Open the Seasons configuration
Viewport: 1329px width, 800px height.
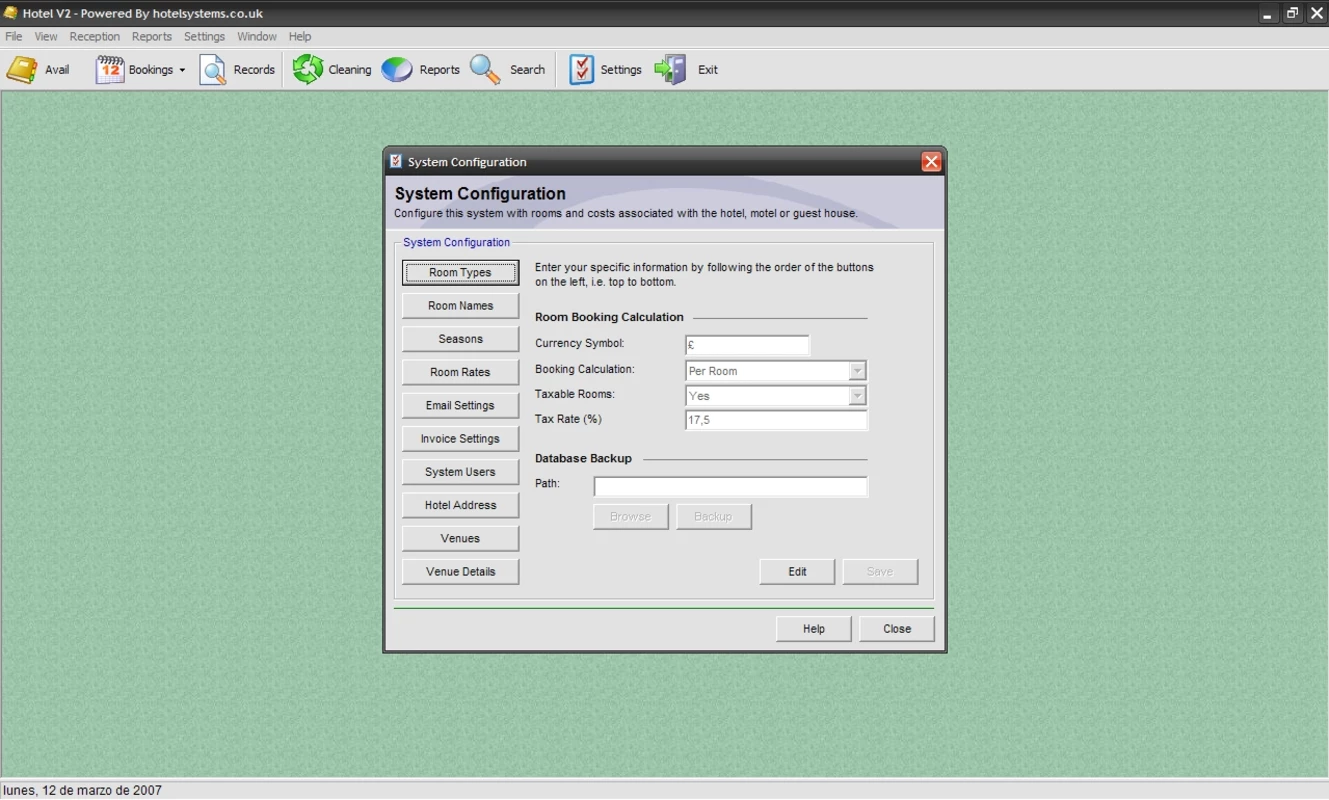tap(460, 339)
